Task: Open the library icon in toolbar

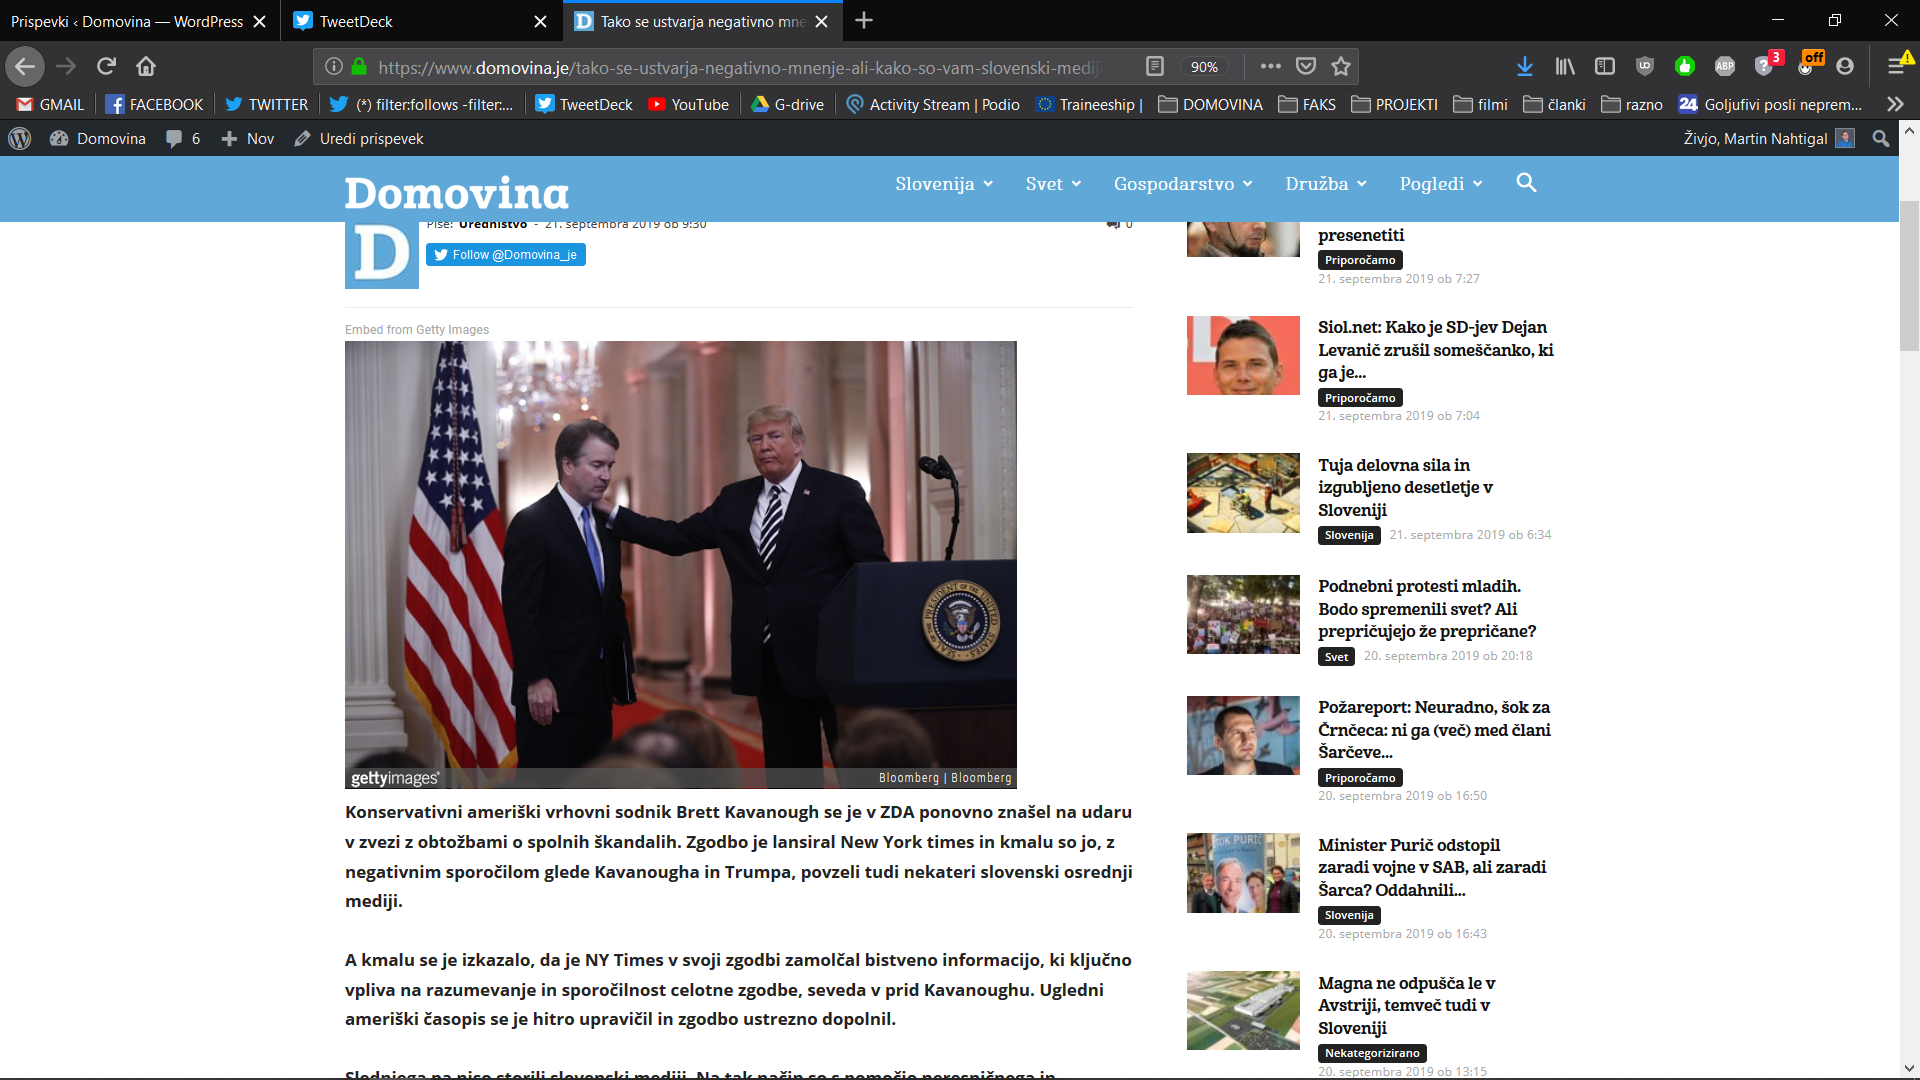Action: point(1565,66)
